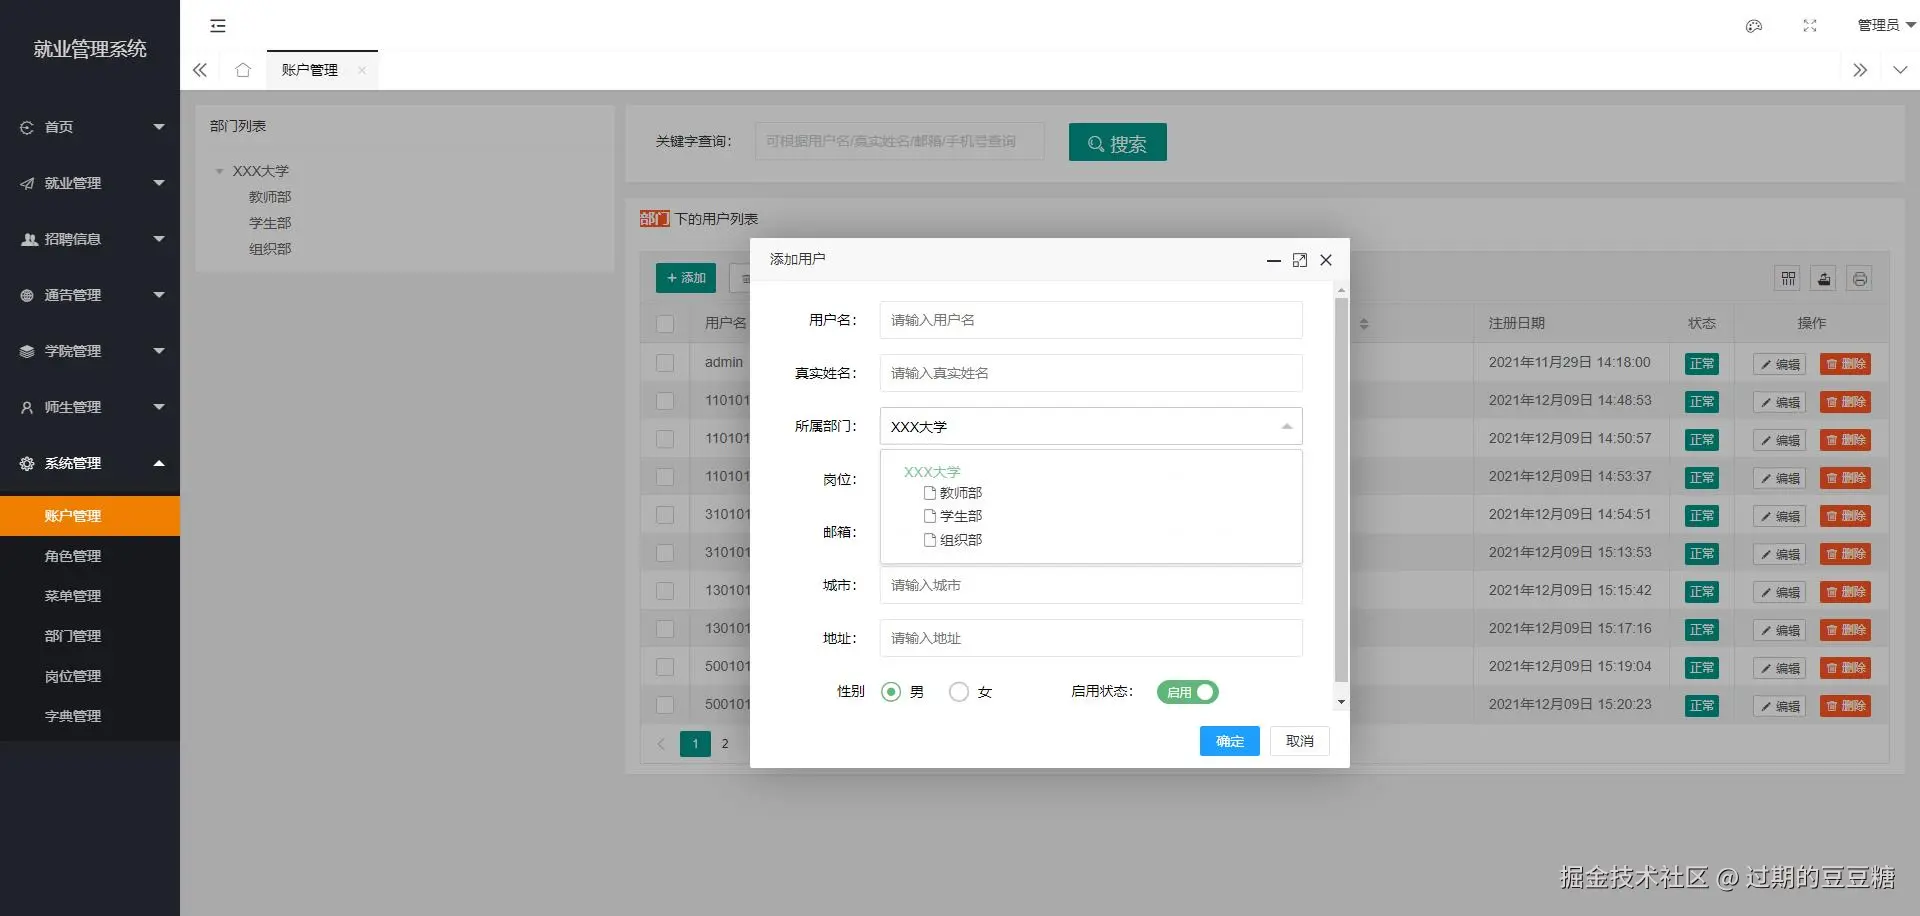Go to page 2 in pagination

(x=724, y=744)
